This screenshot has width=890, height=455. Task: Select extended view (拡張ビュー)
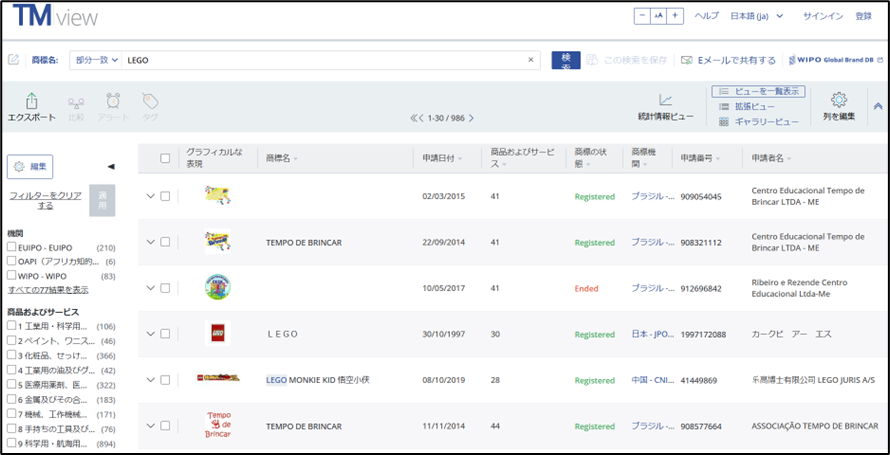[747, 107]
